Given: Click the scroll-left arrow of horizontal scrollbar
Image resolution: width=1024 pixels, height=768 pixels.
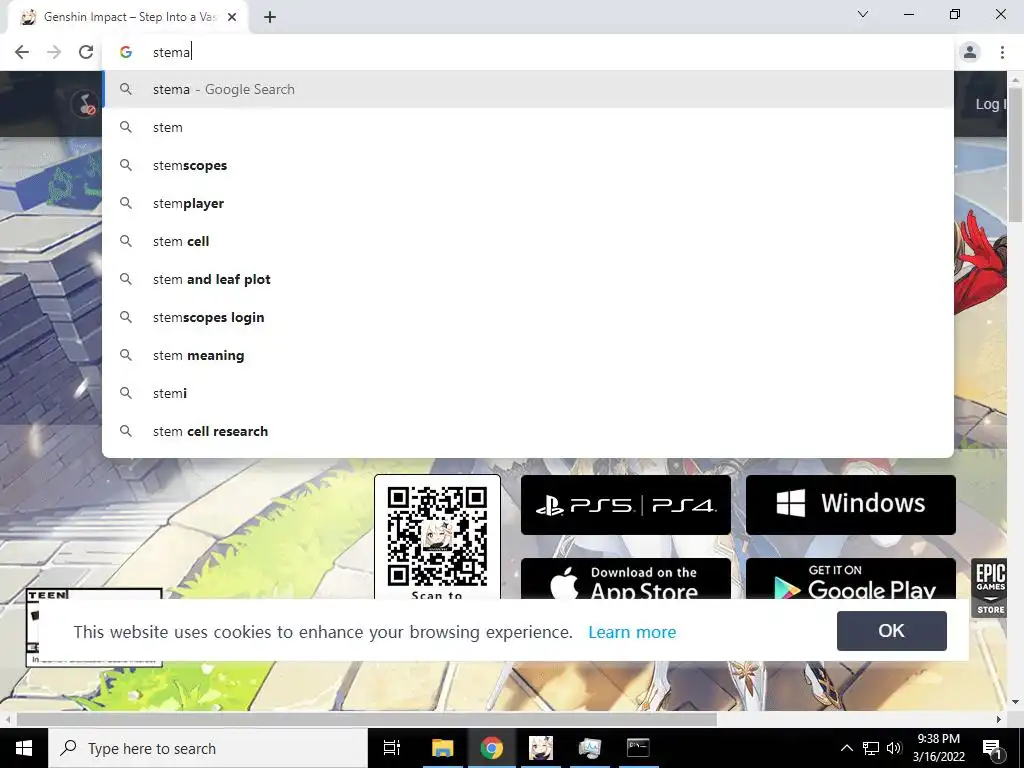Looking at the screenshot, I should [7, 719].
